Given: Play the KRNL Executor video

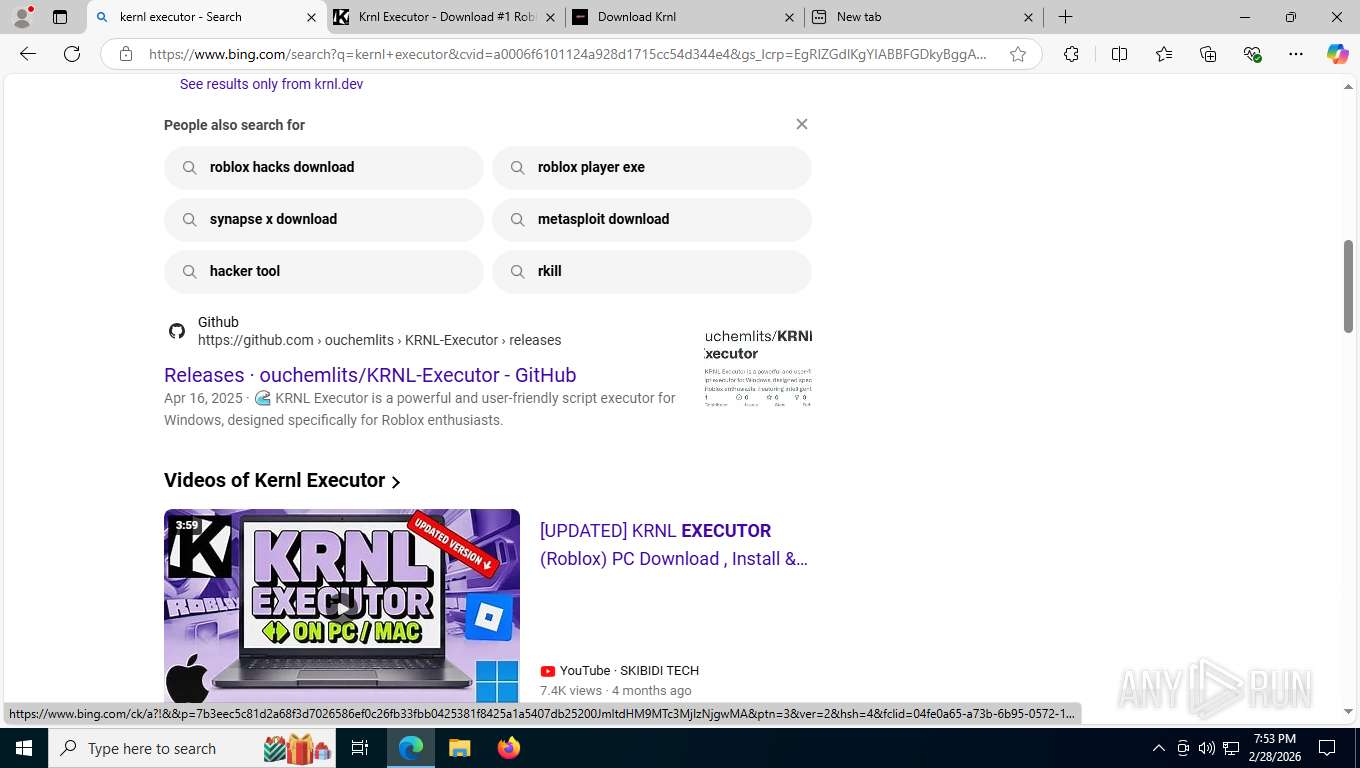Looking at the screenshot, I should coord(342,607).
